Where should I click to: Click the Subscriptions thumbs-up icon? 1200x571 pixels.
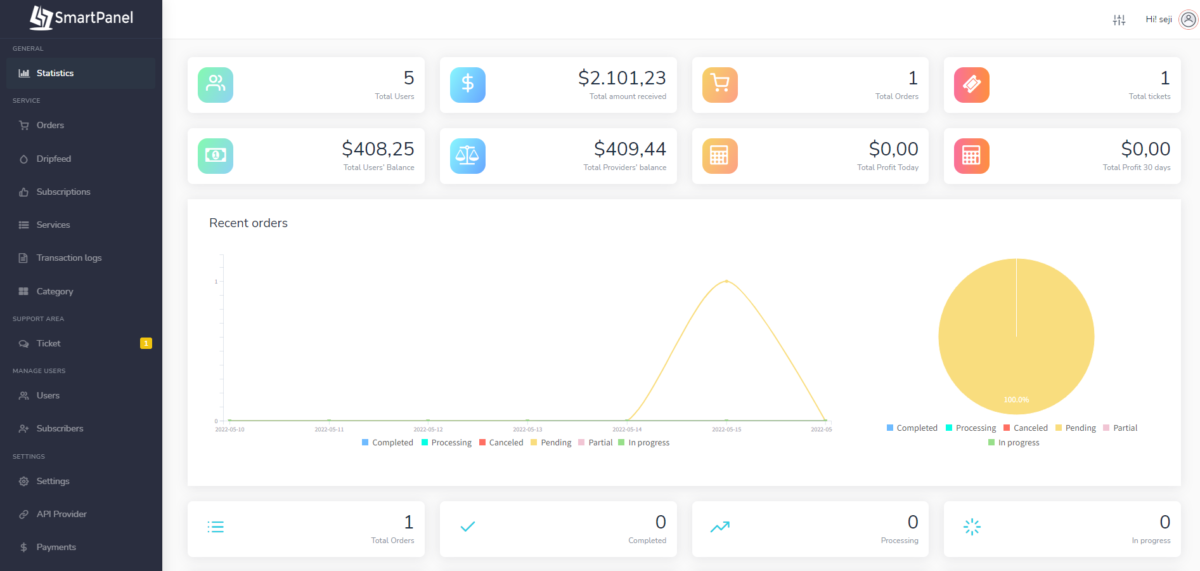[x=24, y=191]
